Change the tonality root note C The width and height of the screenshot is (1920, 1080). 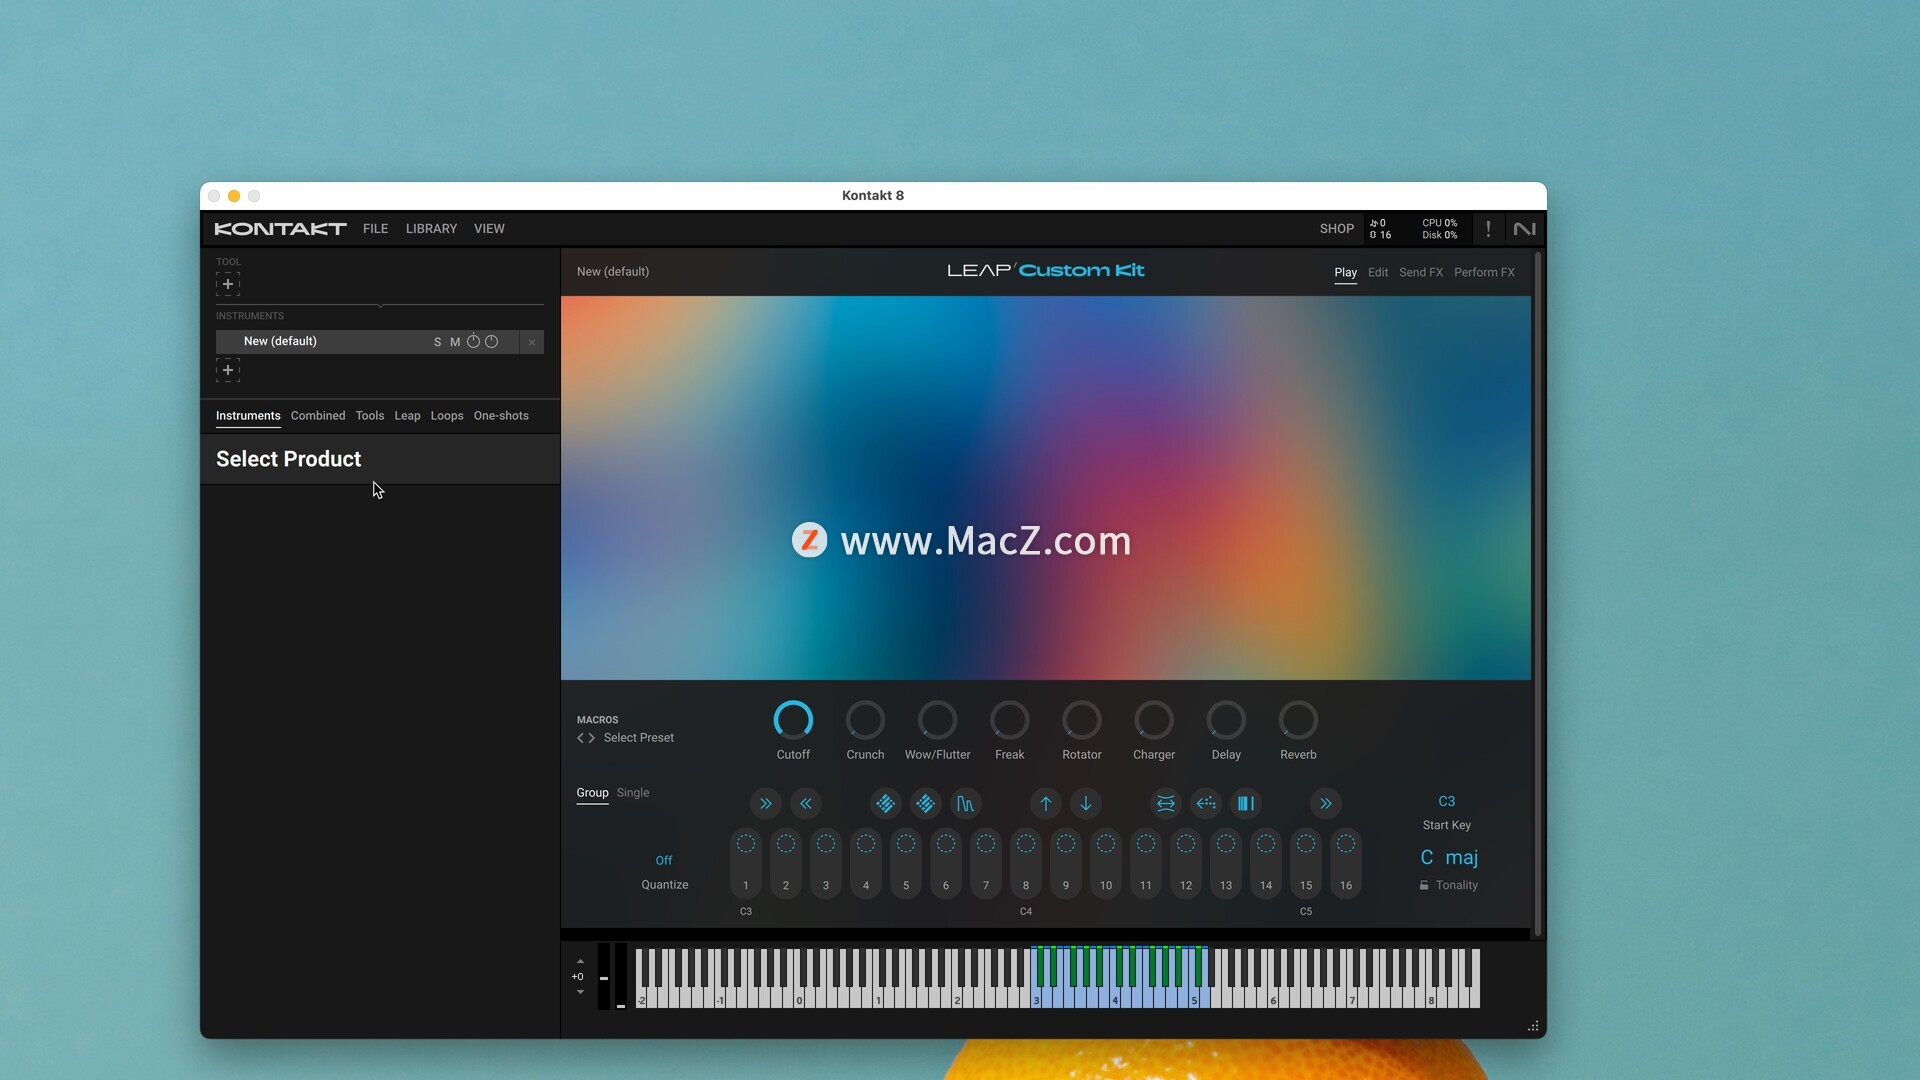click(1427, 858)
